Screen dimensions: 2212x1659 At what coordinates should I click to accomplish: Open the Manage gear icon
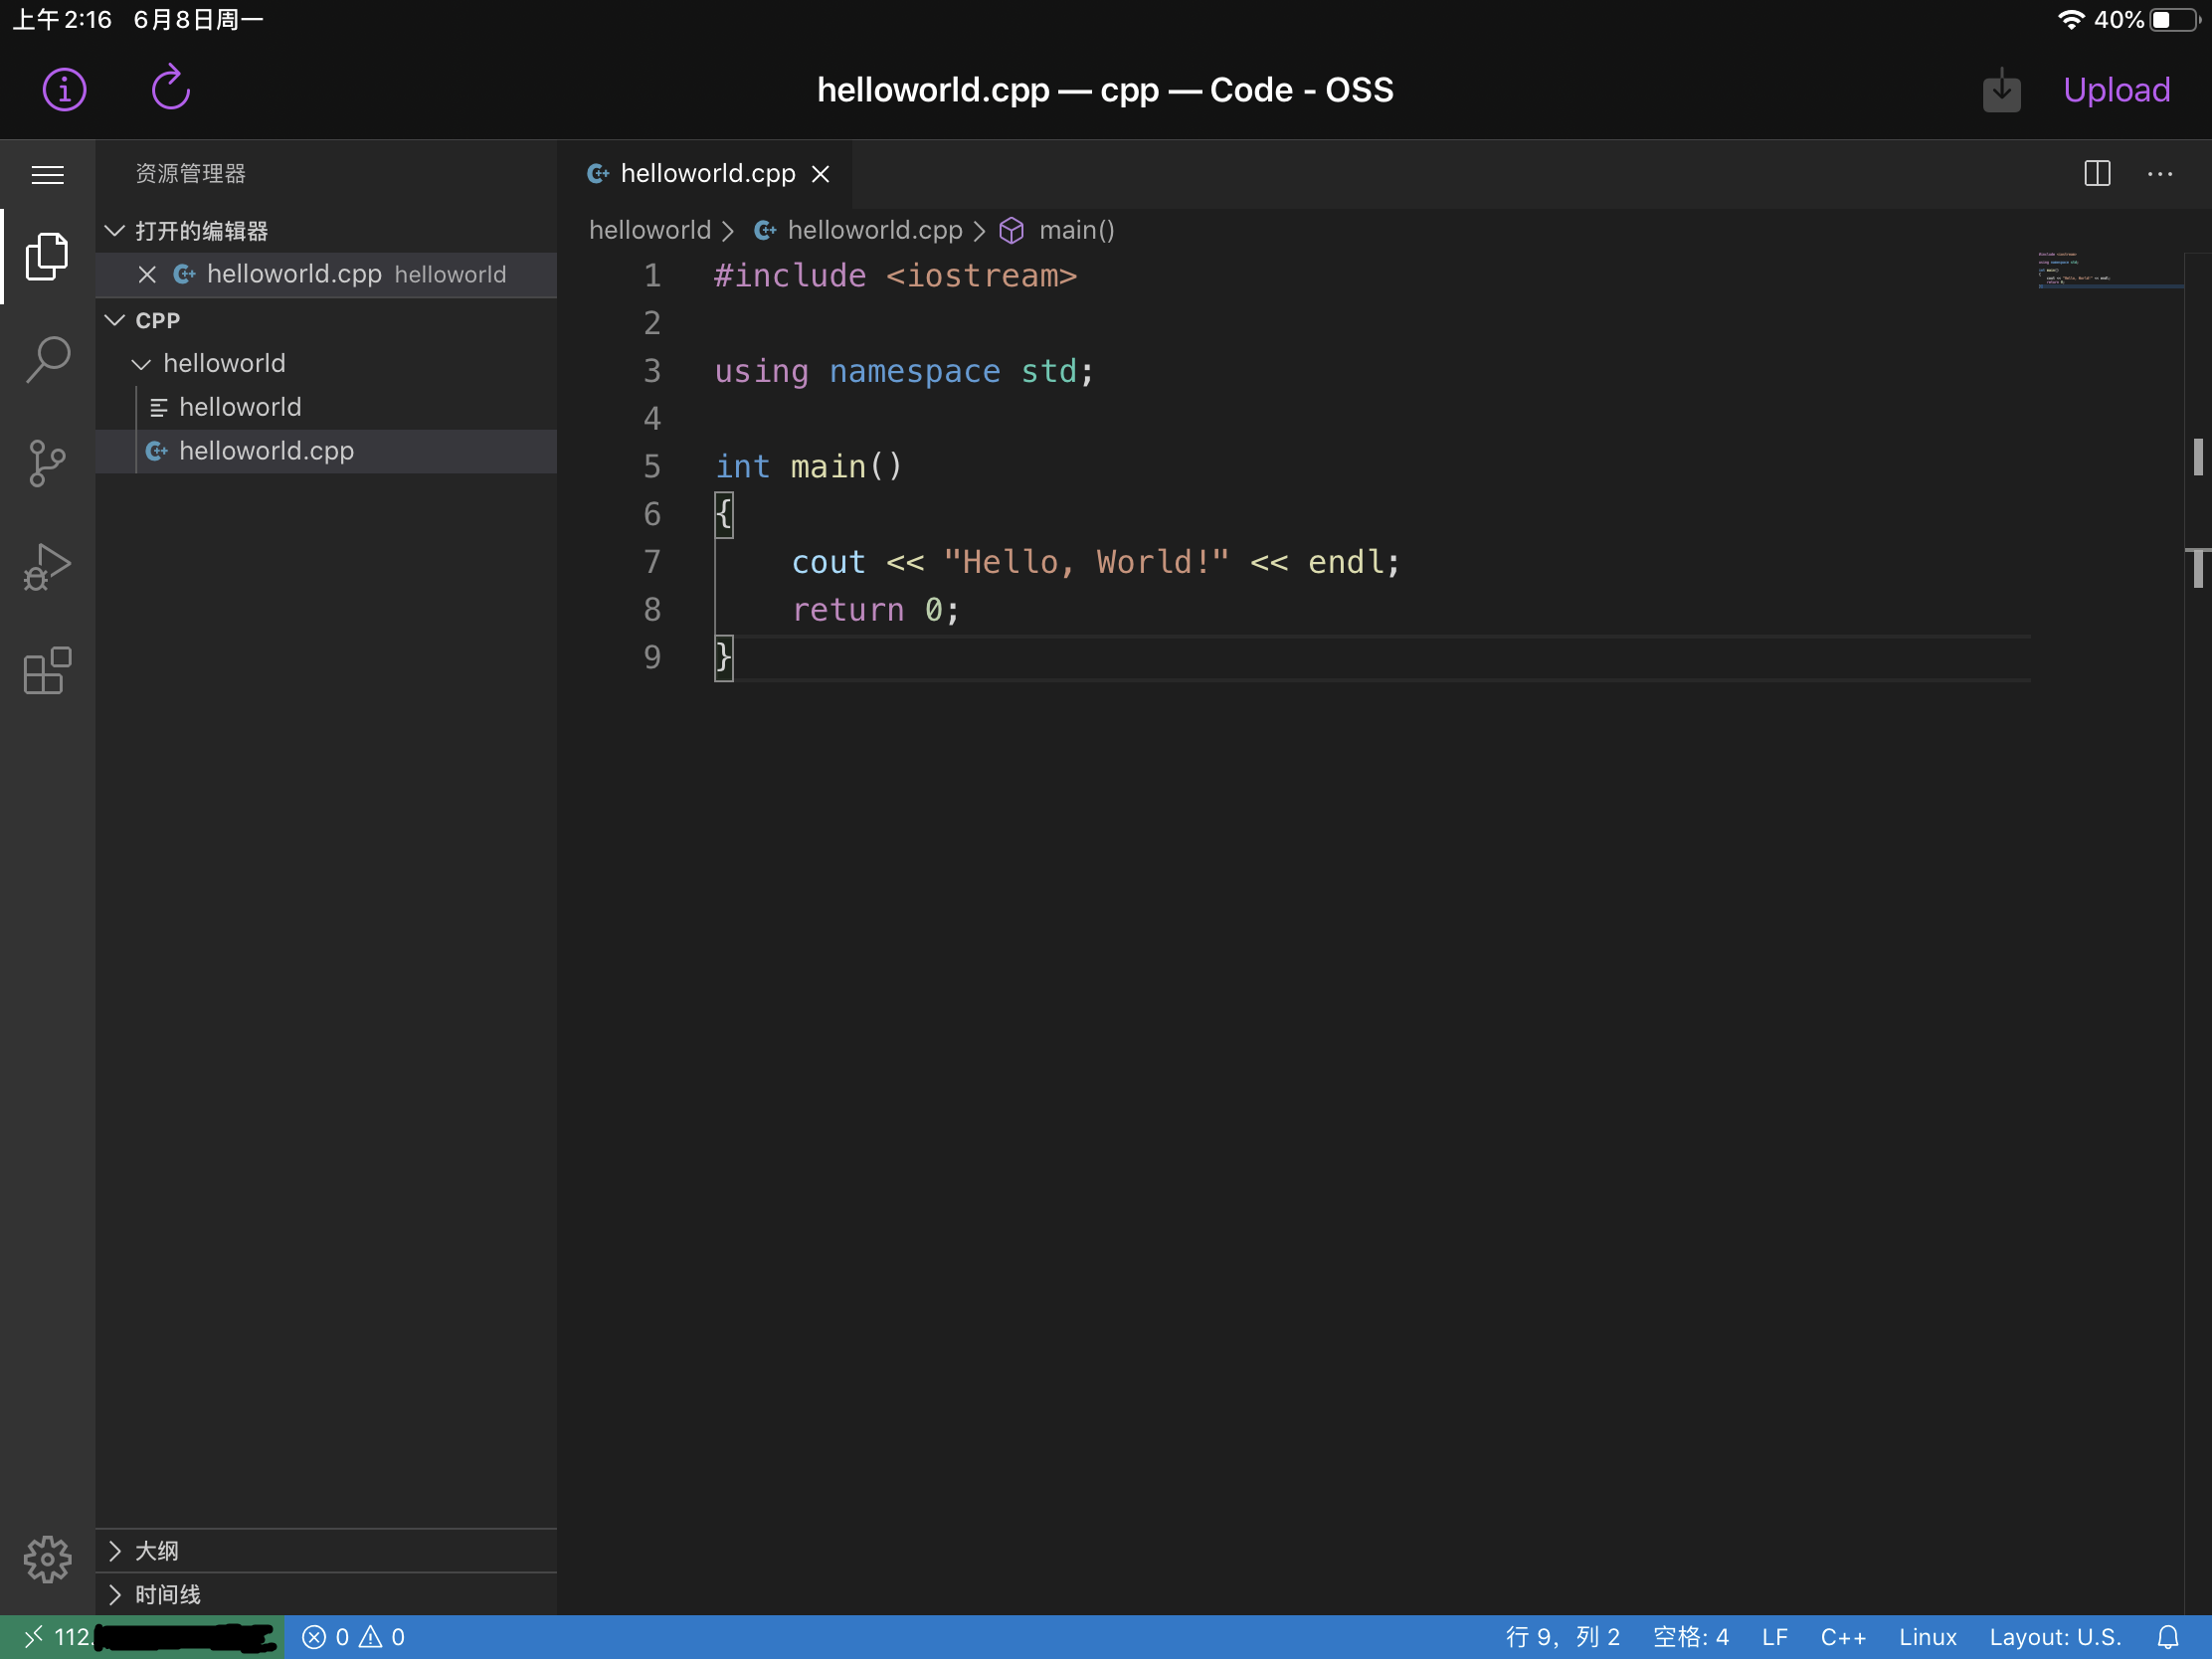[47, 1558]
